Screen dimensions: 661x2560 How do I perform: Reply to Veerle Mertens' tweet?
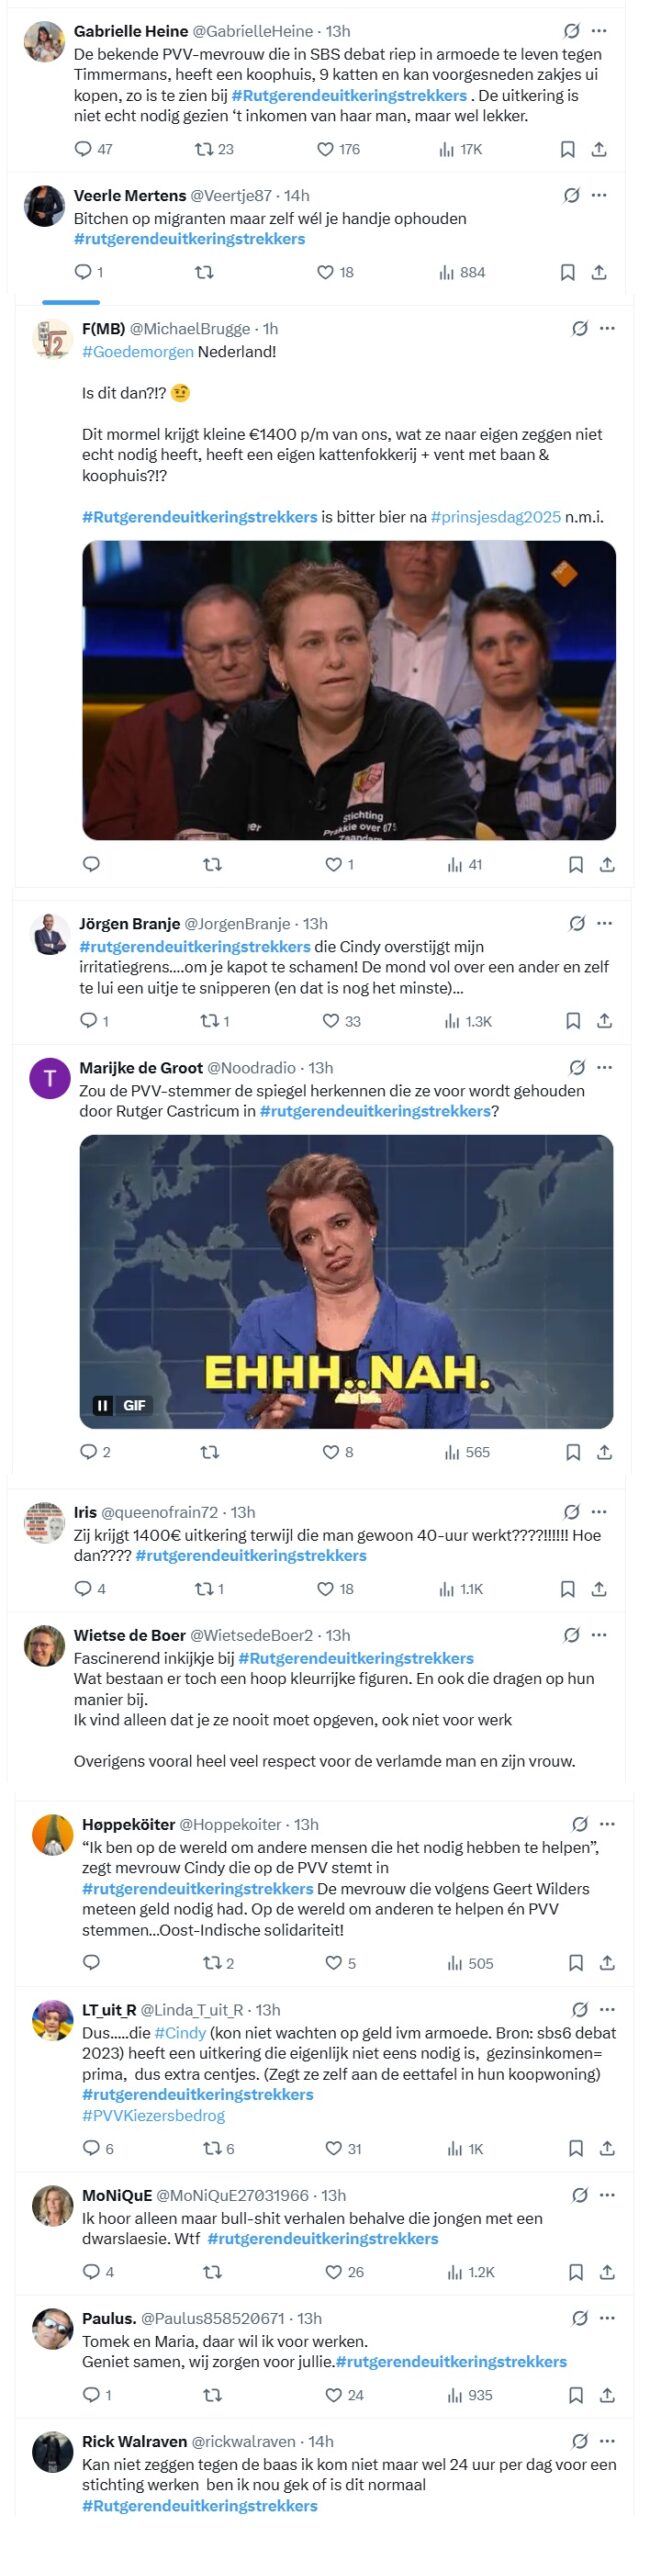pyautogui.click(x=83, y=272)
